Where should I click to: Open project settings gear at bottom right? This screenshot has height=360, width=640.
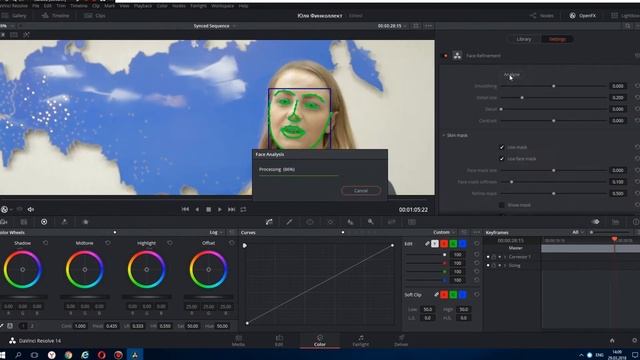click(634, 340)
